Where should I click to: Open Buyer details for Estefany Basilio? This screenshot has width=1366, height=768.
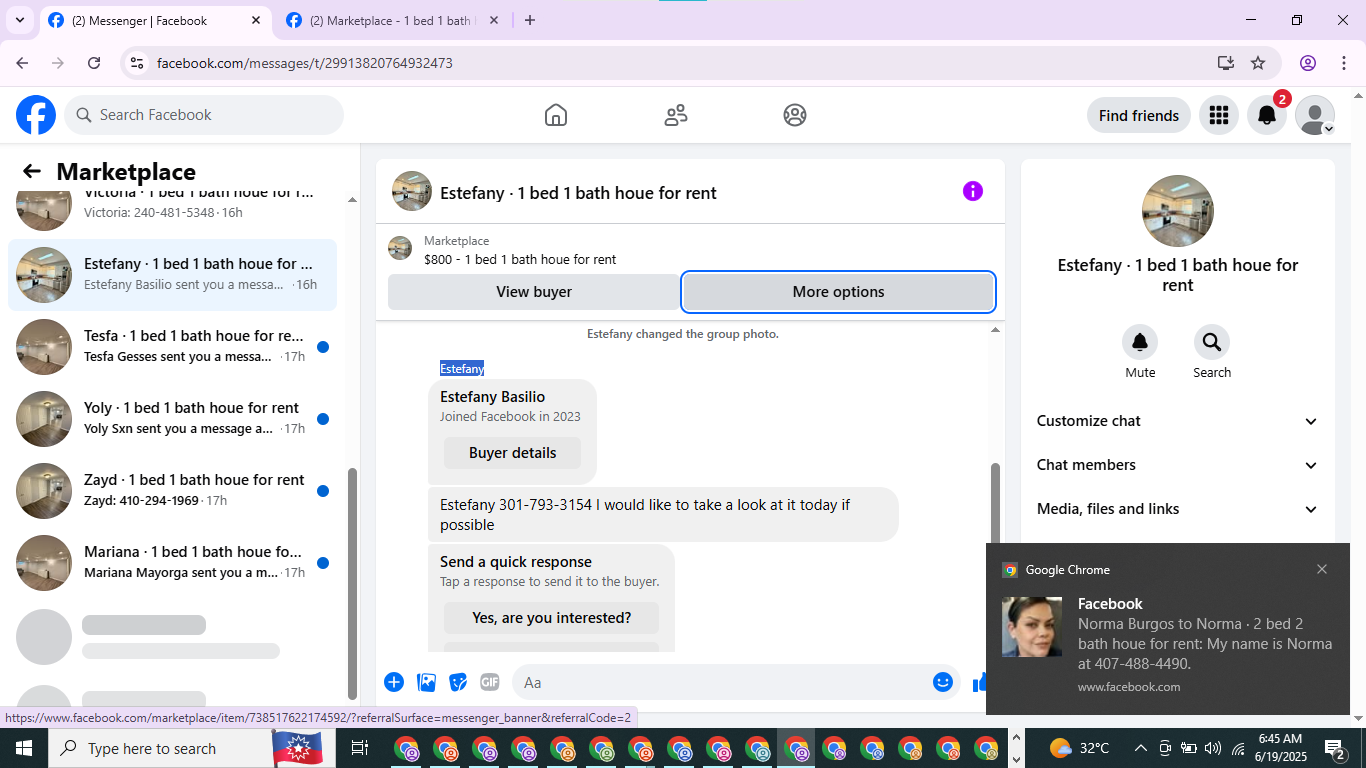pyautogui.click(x=512, y=453)
